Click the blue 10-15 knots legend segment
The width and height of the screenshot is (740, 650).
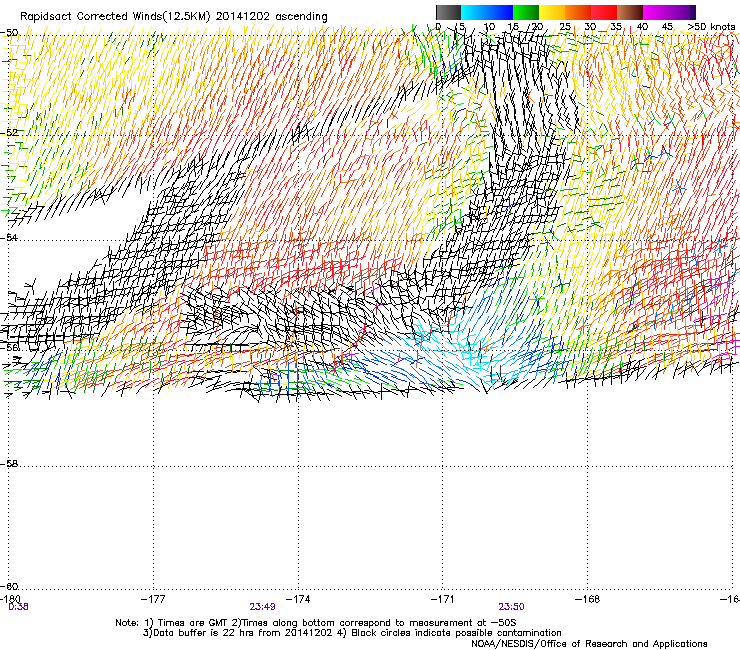click(x=500, y=12)
